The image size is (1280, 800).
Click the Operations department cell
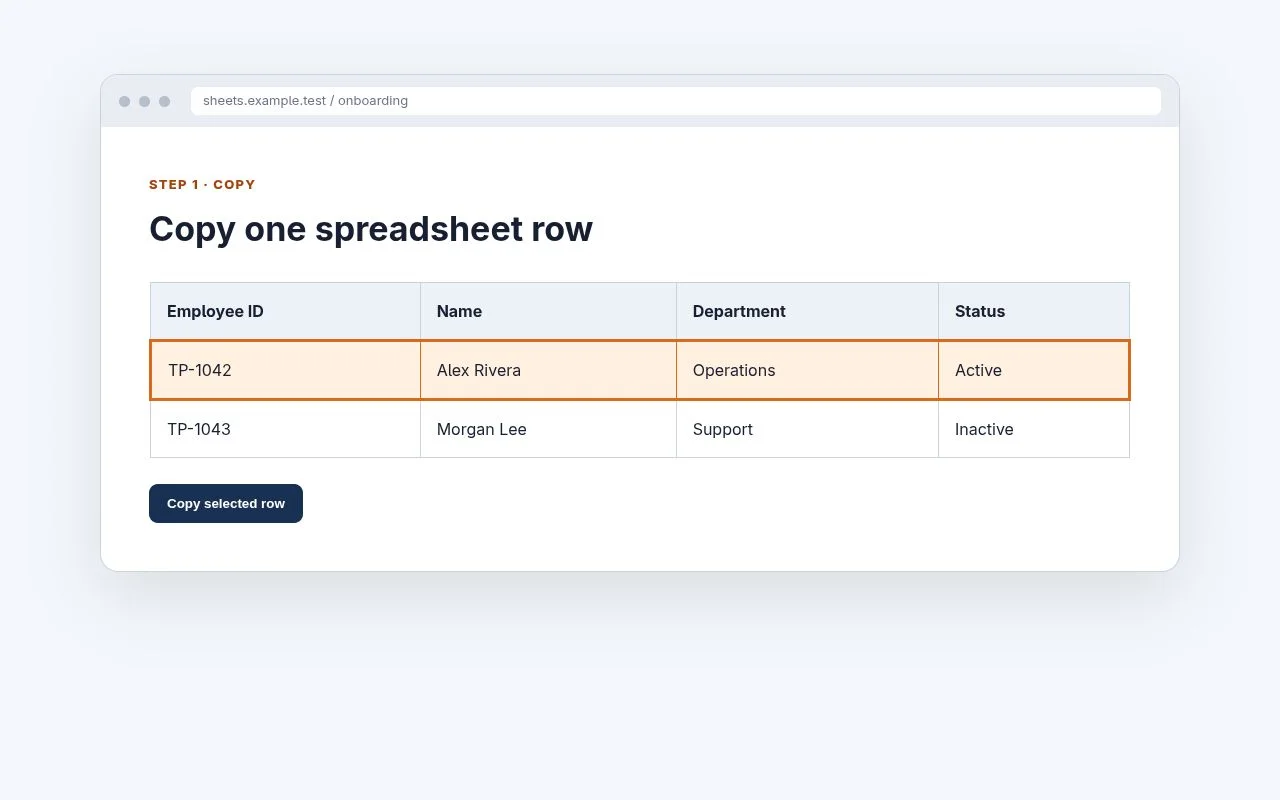pos(807,370)
